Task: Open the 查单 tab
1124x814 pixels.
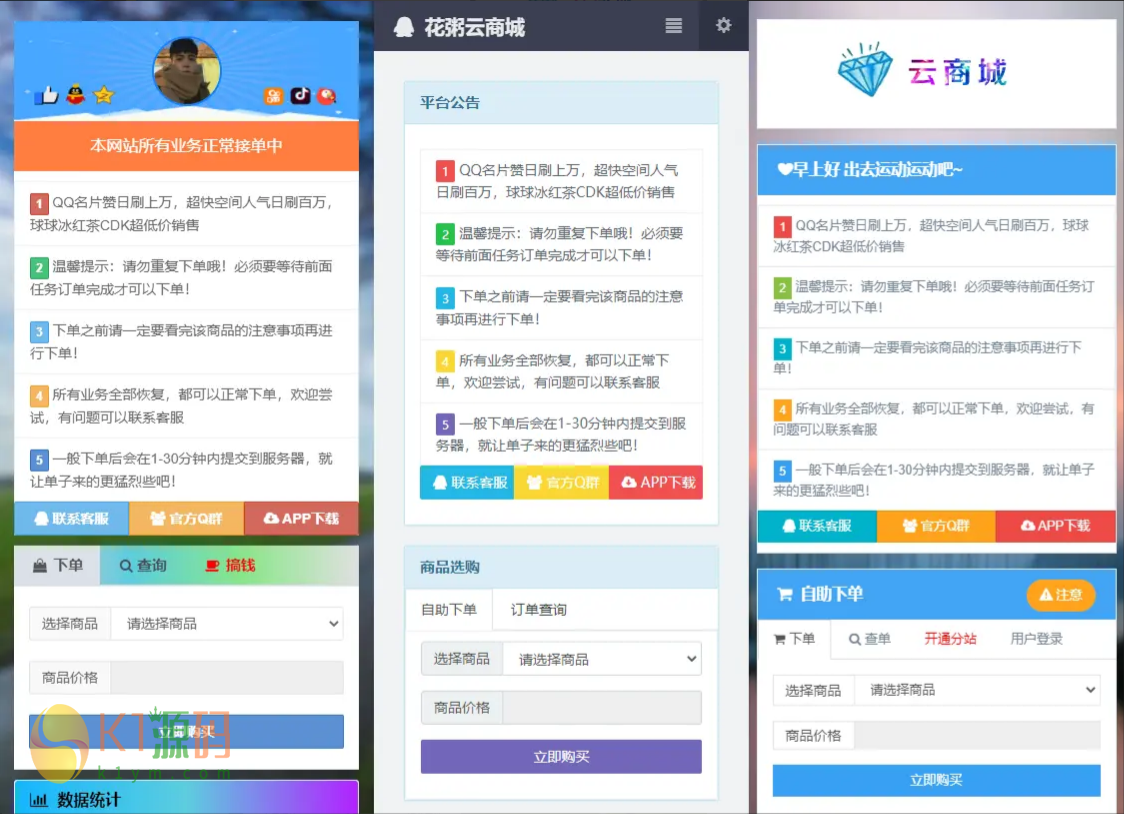Action: (870, 639)
